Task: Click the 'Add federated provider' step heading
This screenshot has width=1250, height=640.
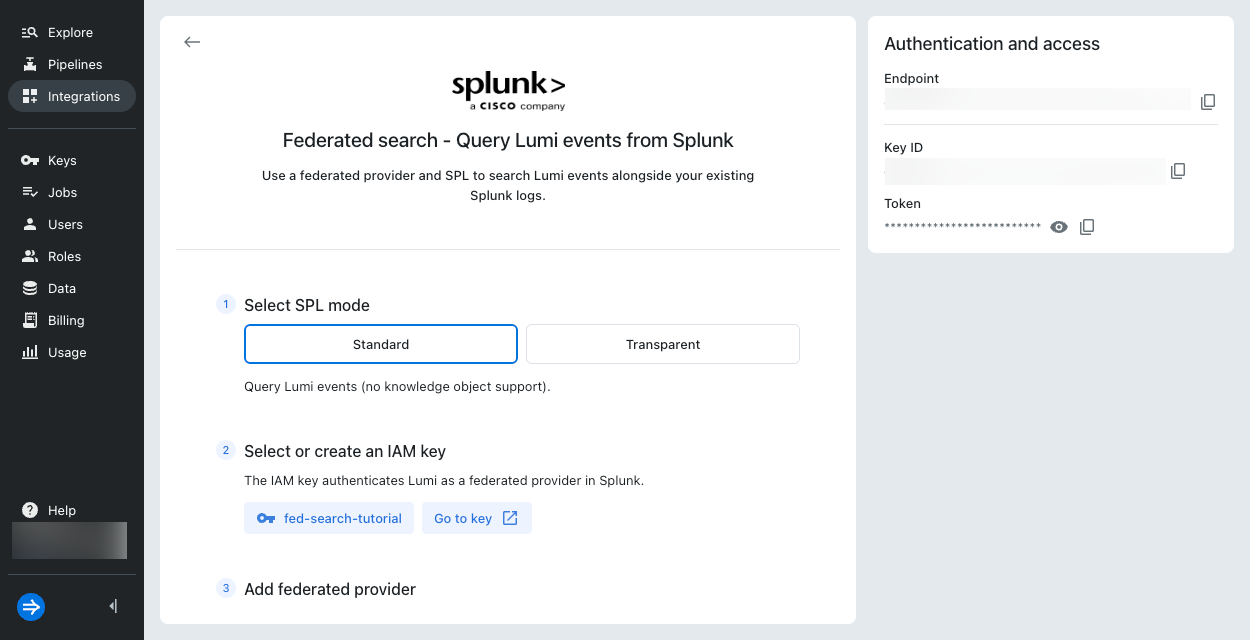Action: point(330,589)
